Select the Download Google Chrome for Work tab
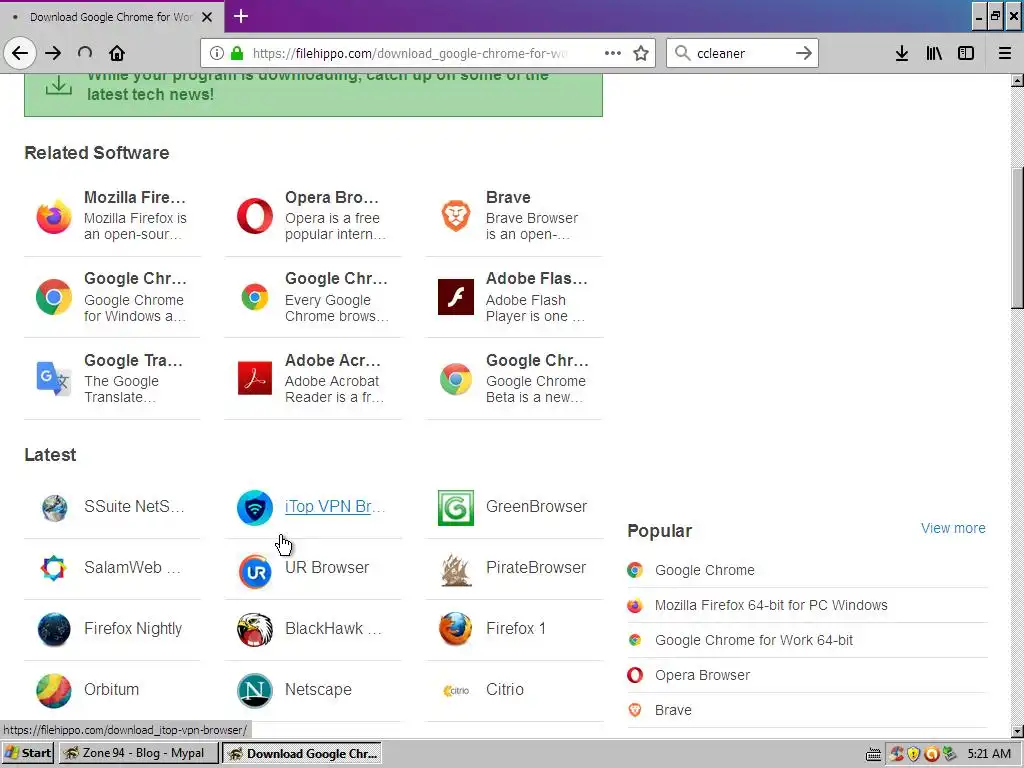Viewport: 1024px width, 768px height. [112, 17]
